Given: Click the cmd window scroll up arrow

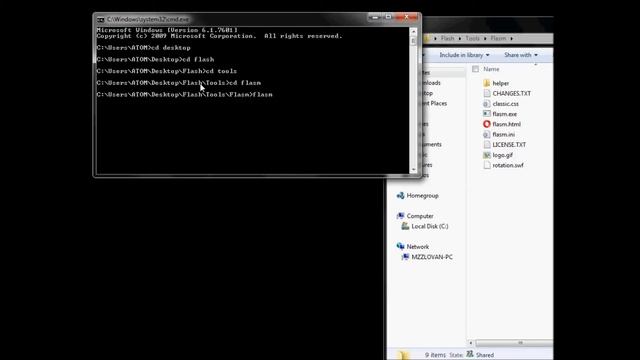Looking at the screenshot, I should [x=413, y=31].
